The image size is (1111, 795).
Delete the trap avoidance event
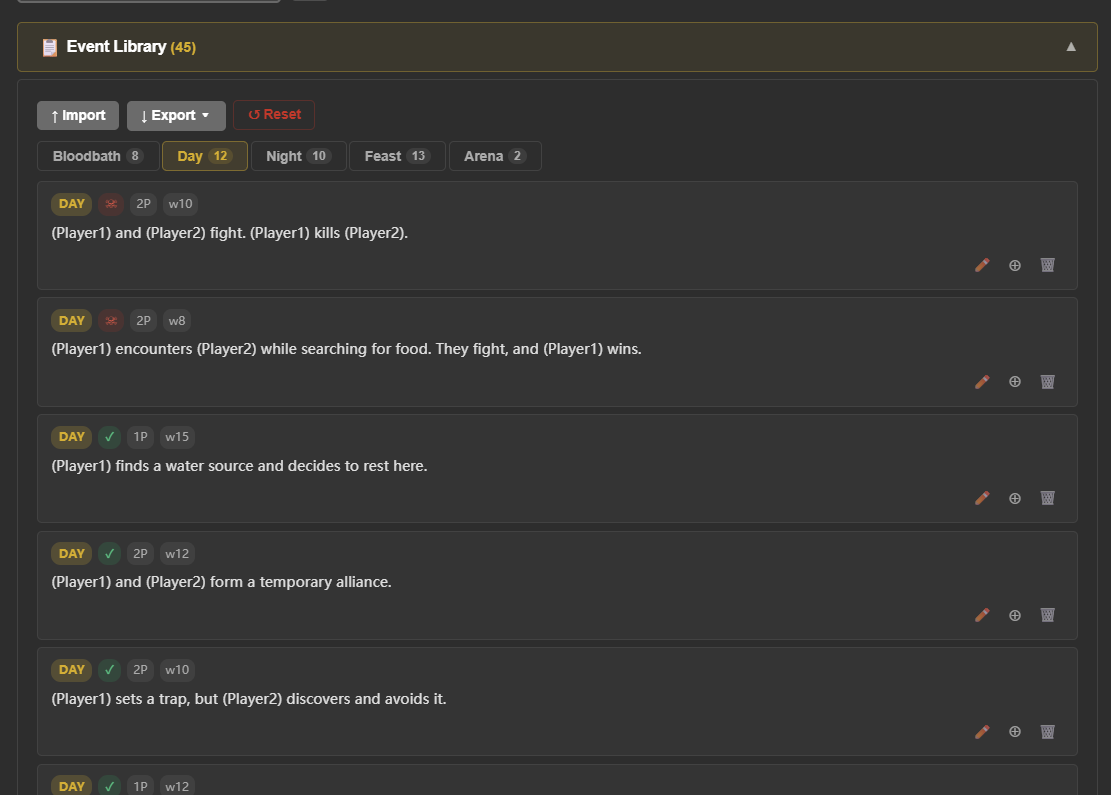(1047, 732)
